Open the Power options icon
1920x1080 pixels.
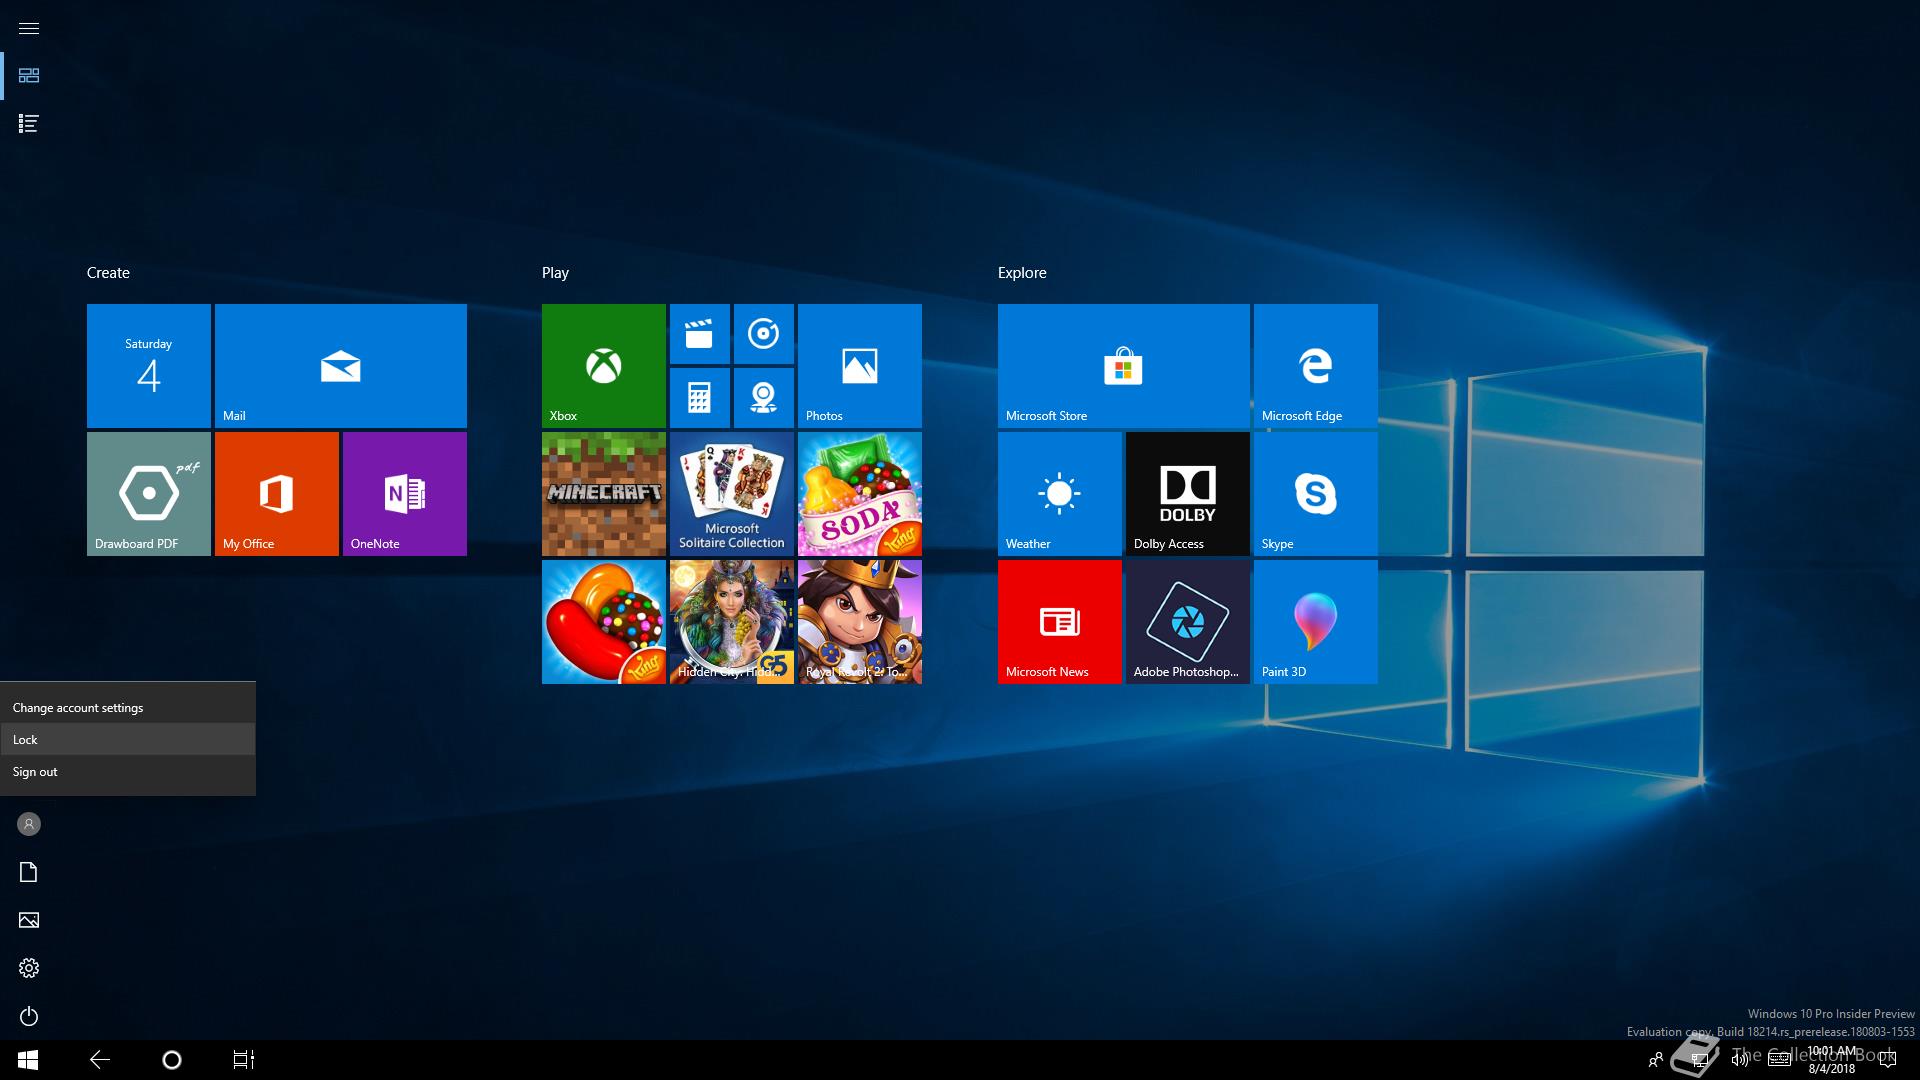(x=29, y=1016)
